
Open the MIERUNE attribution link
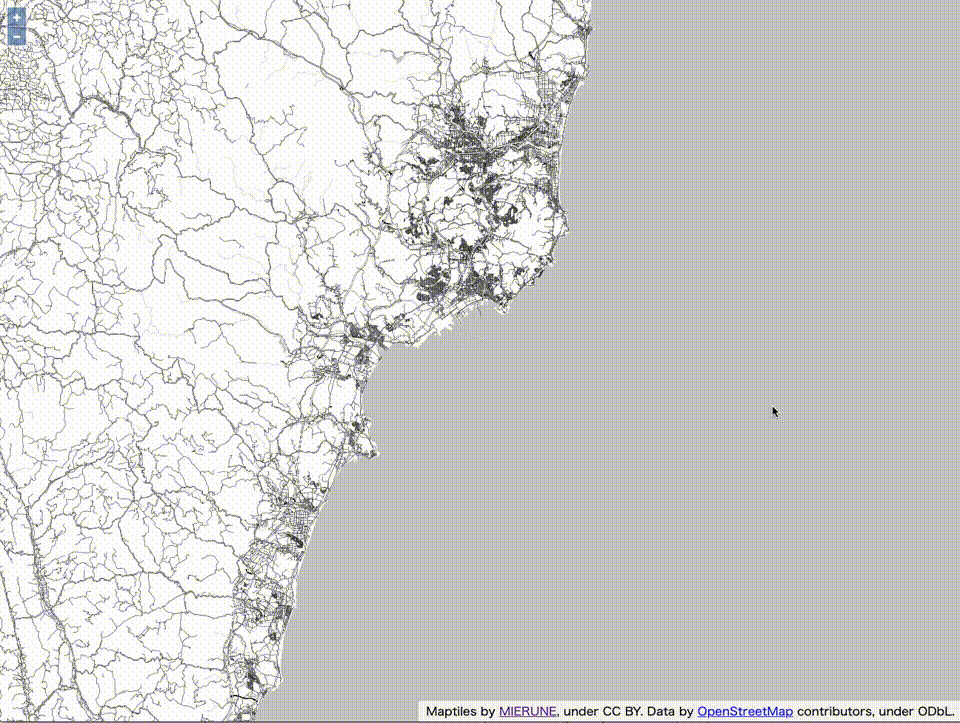527,711
